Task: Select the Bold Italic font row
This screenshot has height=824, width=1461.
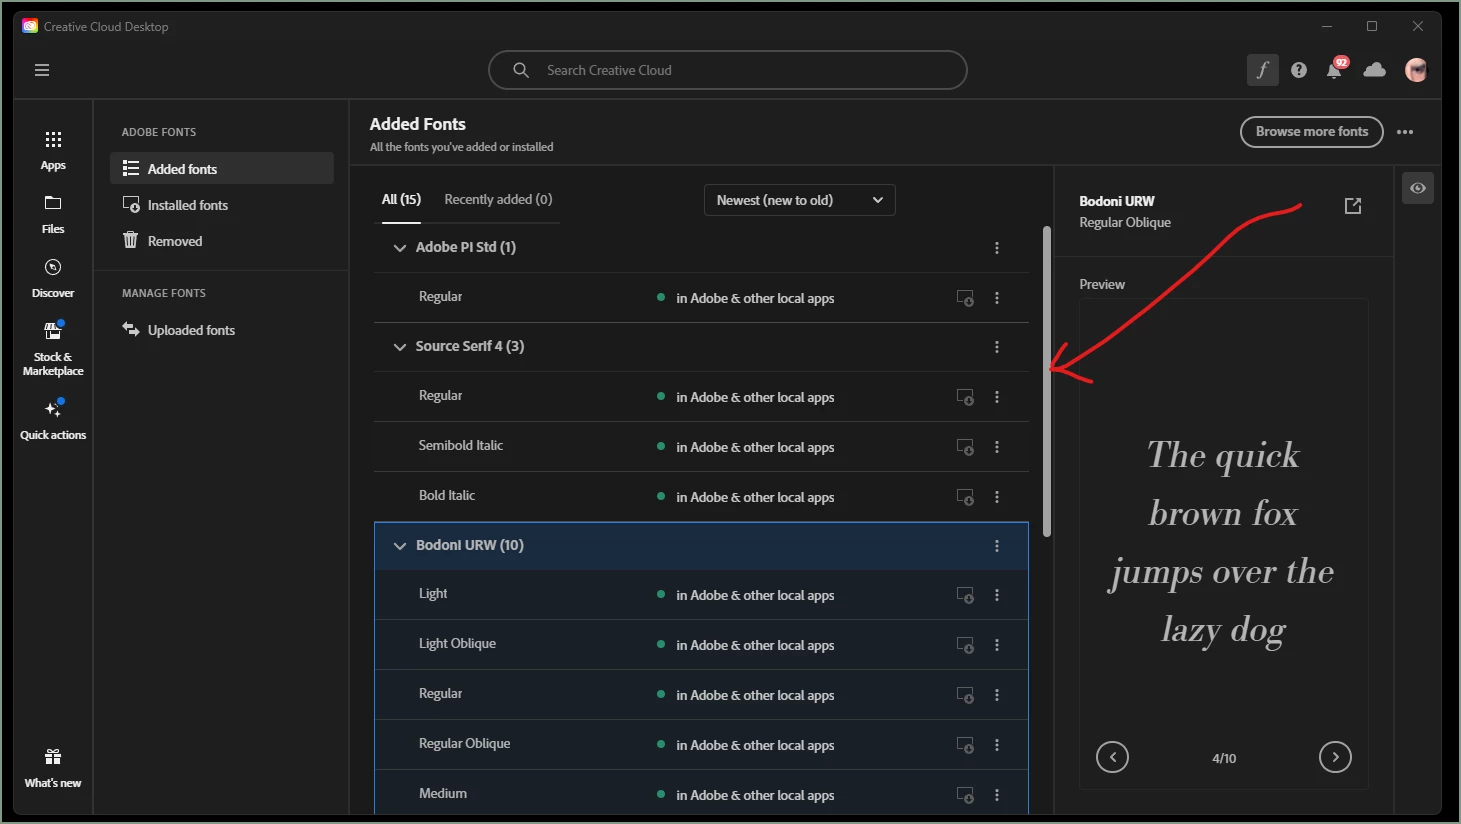Action: pyautogui.click(x=701, y=497)
